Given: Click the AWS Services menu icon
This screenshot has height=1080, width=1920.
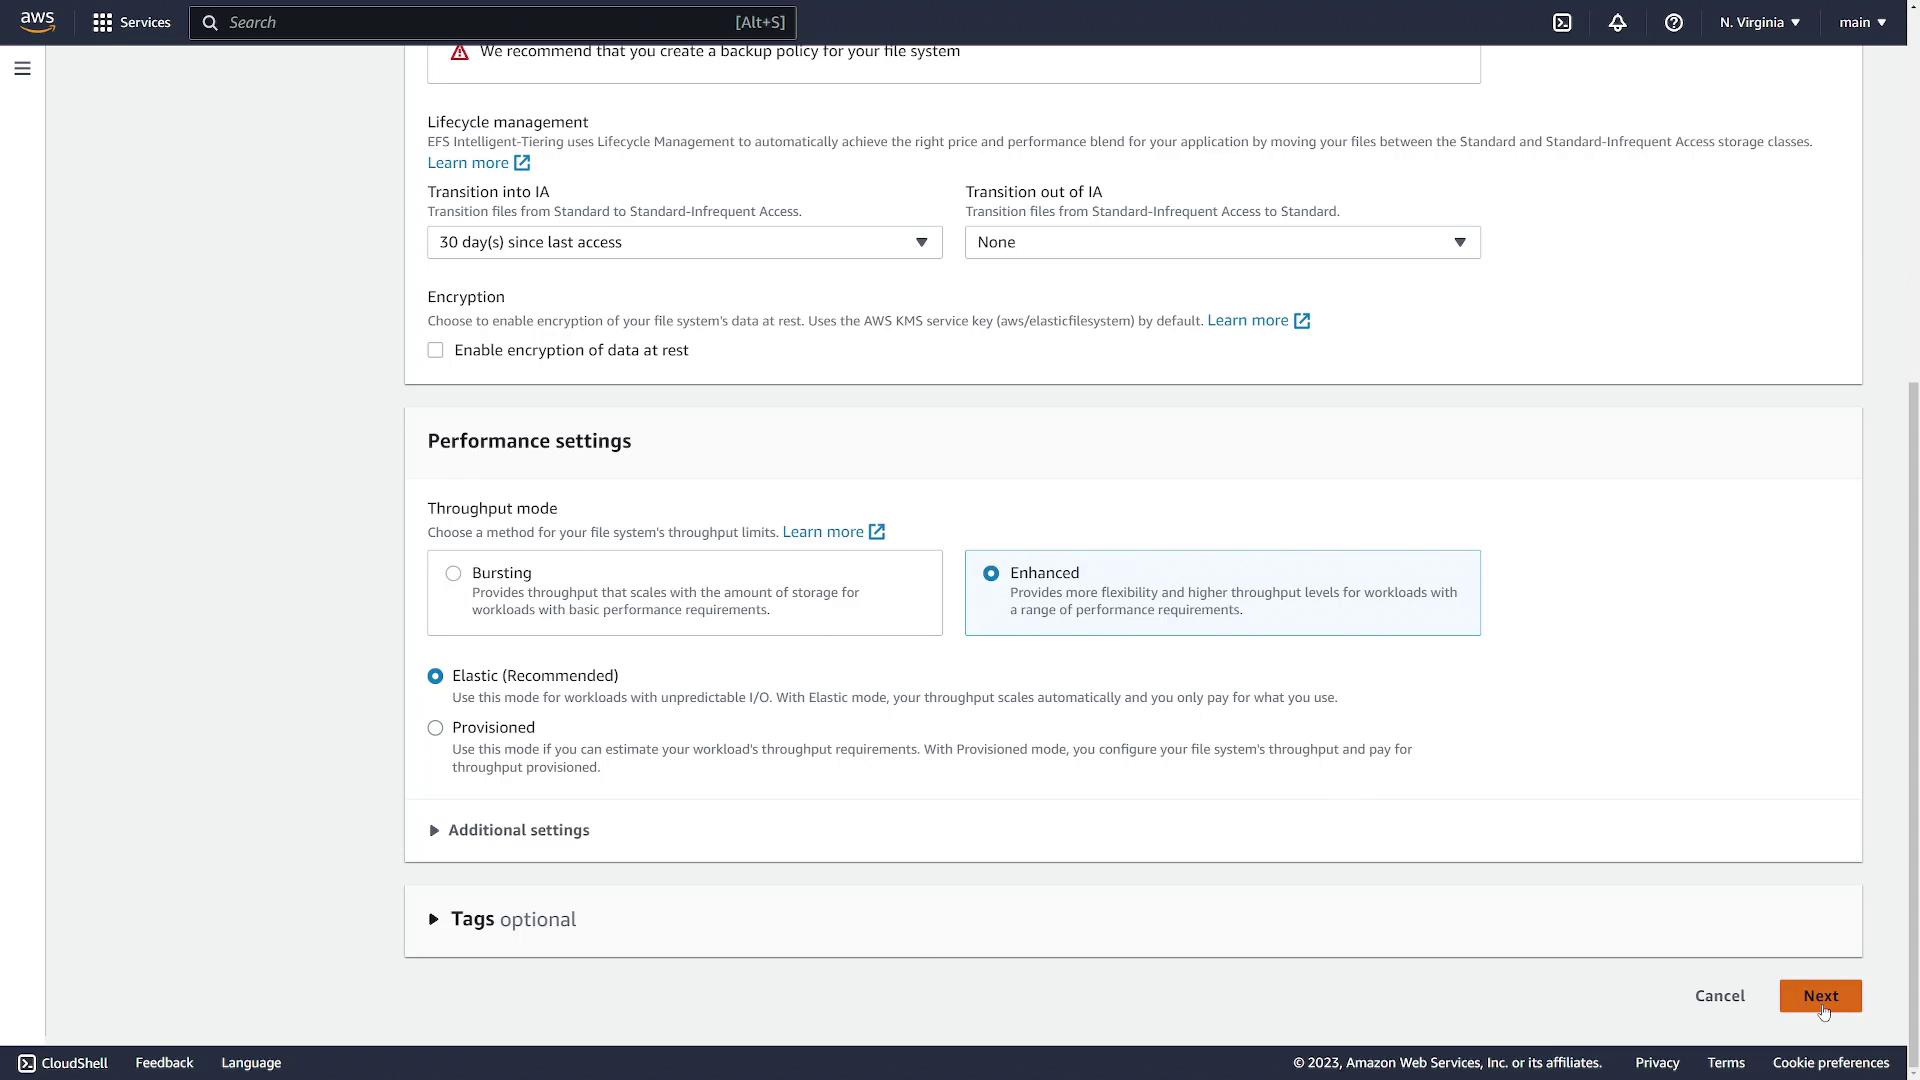Looking at the screenshot, I should pos(102,22).
